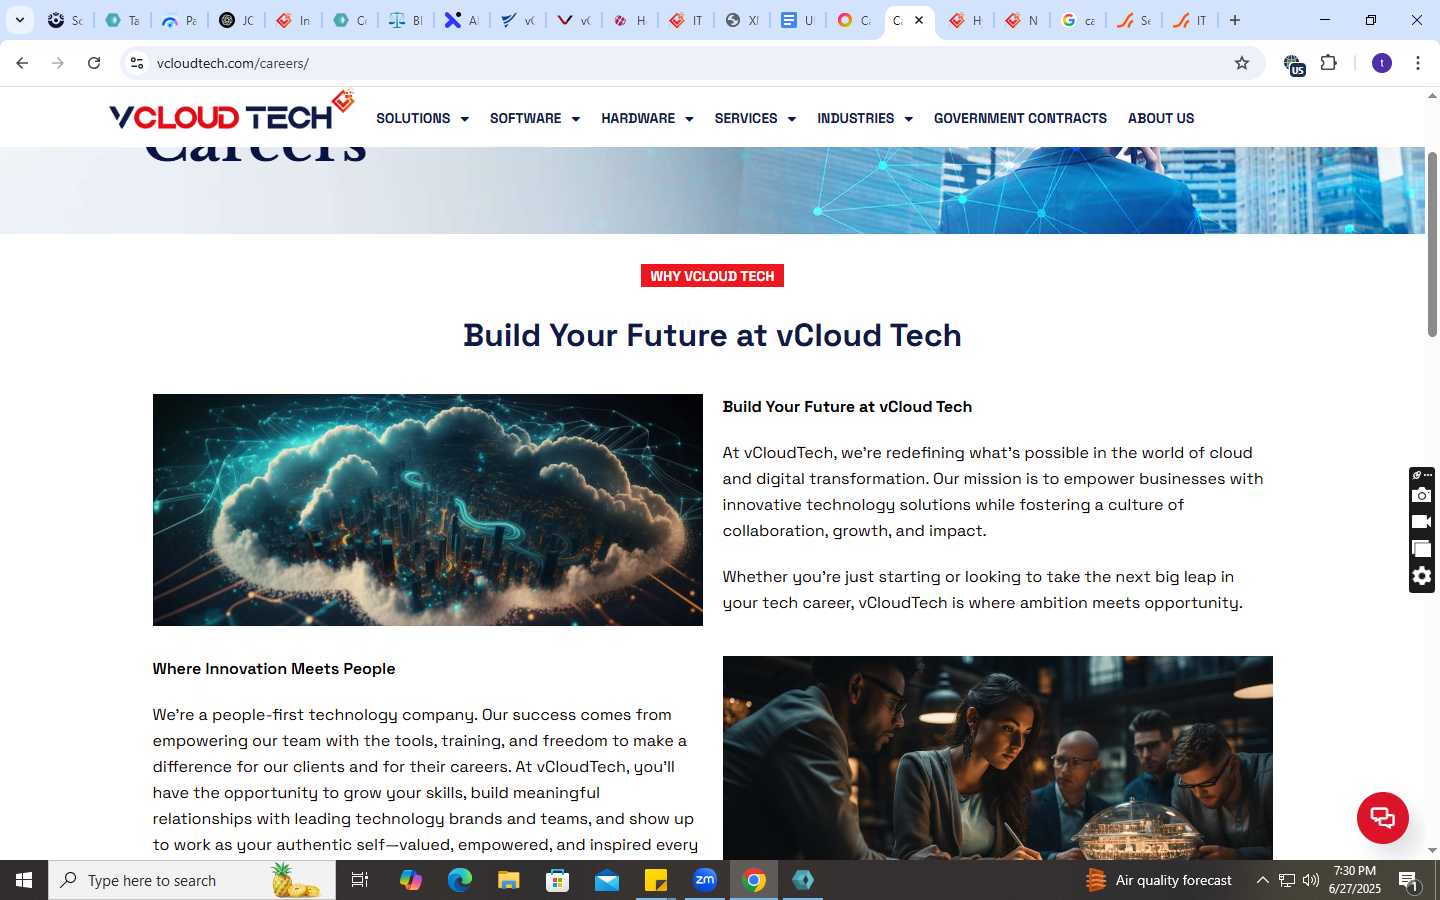Click the browser forward arrow
The height and width of the screenshot is (900, 1440).
click(58, 63)
